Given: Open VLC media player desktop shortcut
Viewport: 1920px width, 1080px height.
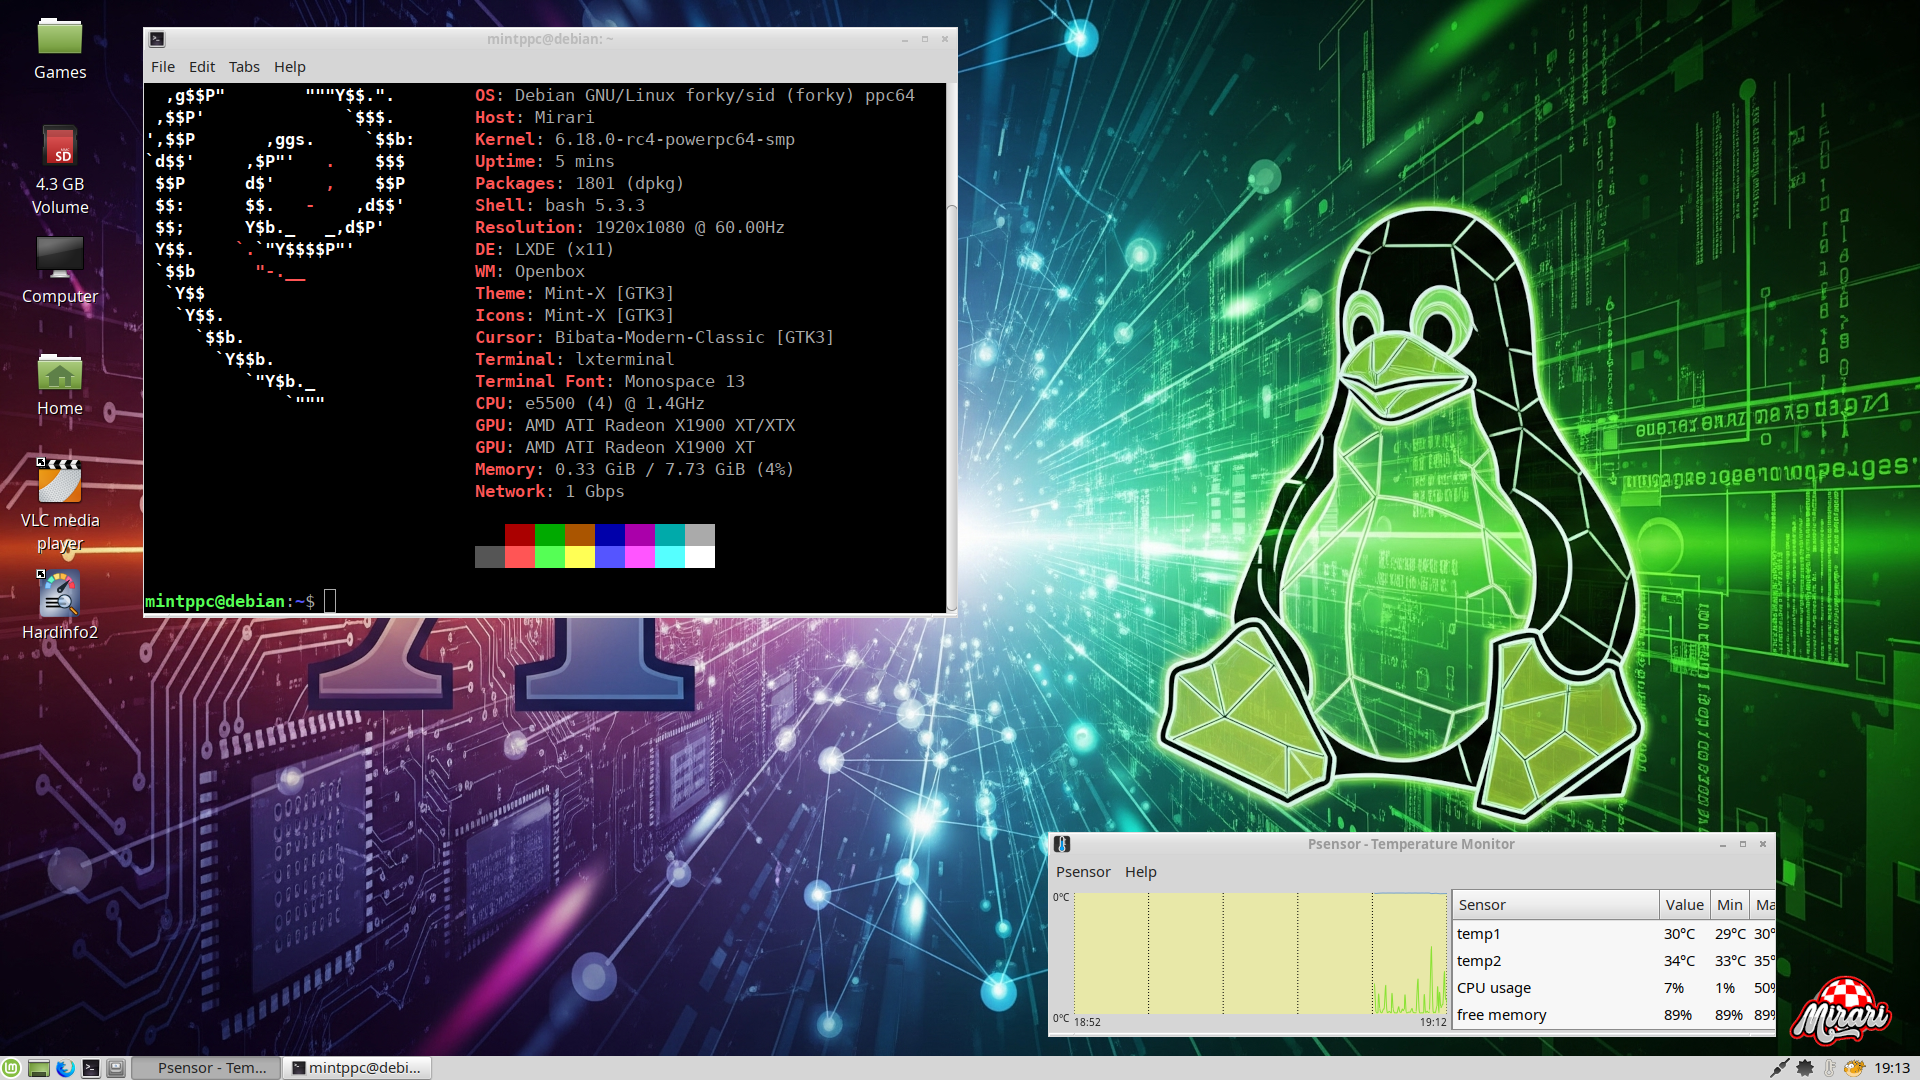Looking at the screenshot, I should 60,484.
